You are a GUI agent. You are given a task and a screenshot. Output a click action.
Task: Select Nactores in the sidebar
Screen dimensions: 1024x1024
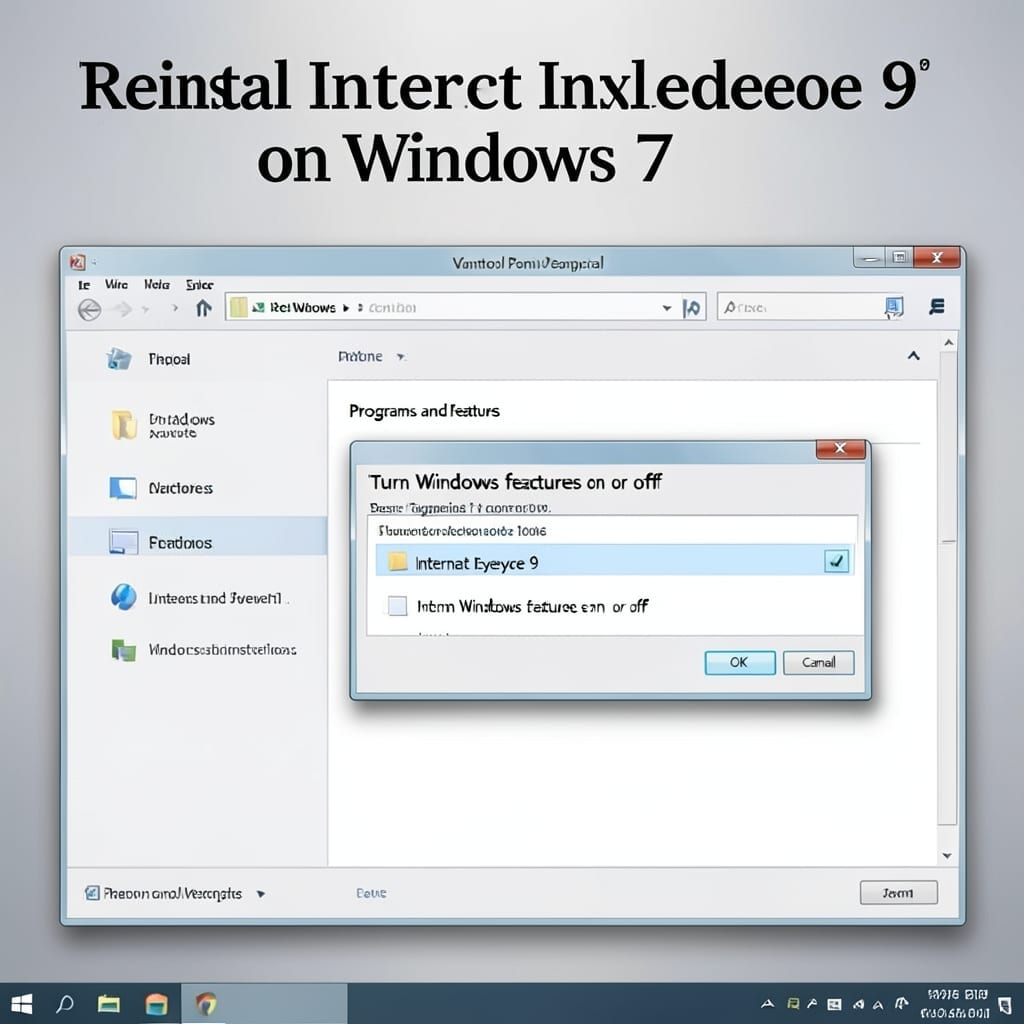(x=180, y=488)
